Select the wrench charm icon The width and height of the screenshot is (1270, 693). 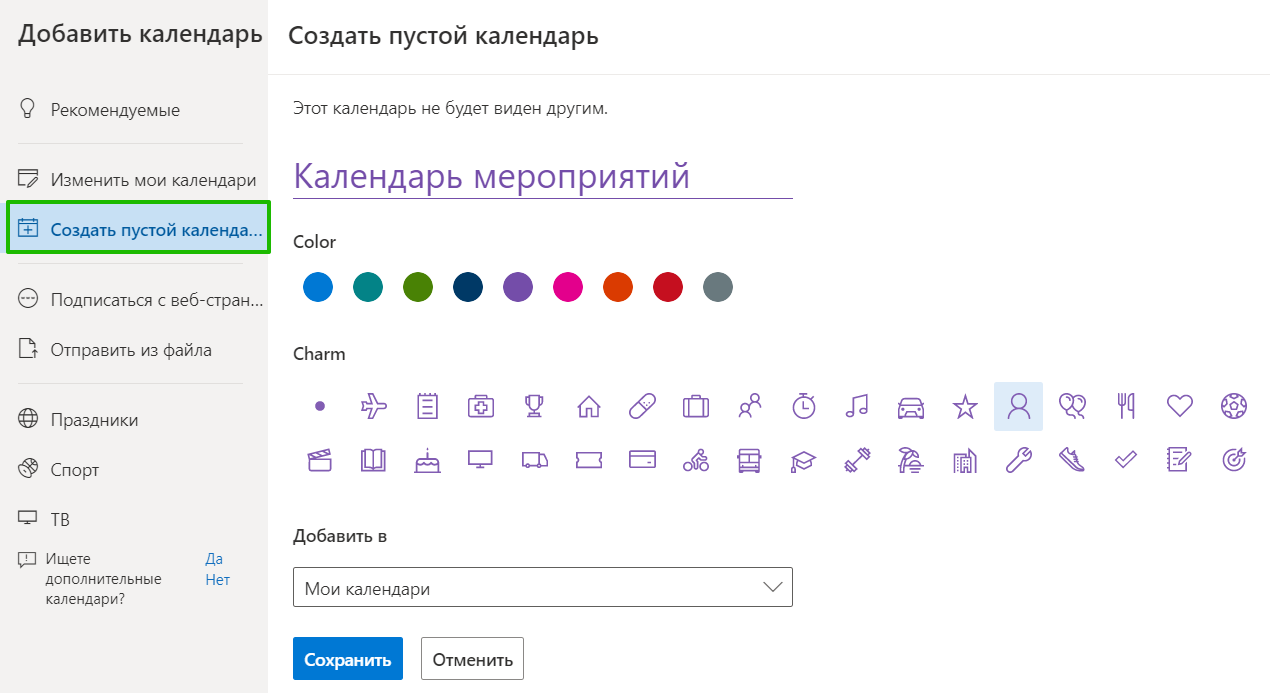1018,460
